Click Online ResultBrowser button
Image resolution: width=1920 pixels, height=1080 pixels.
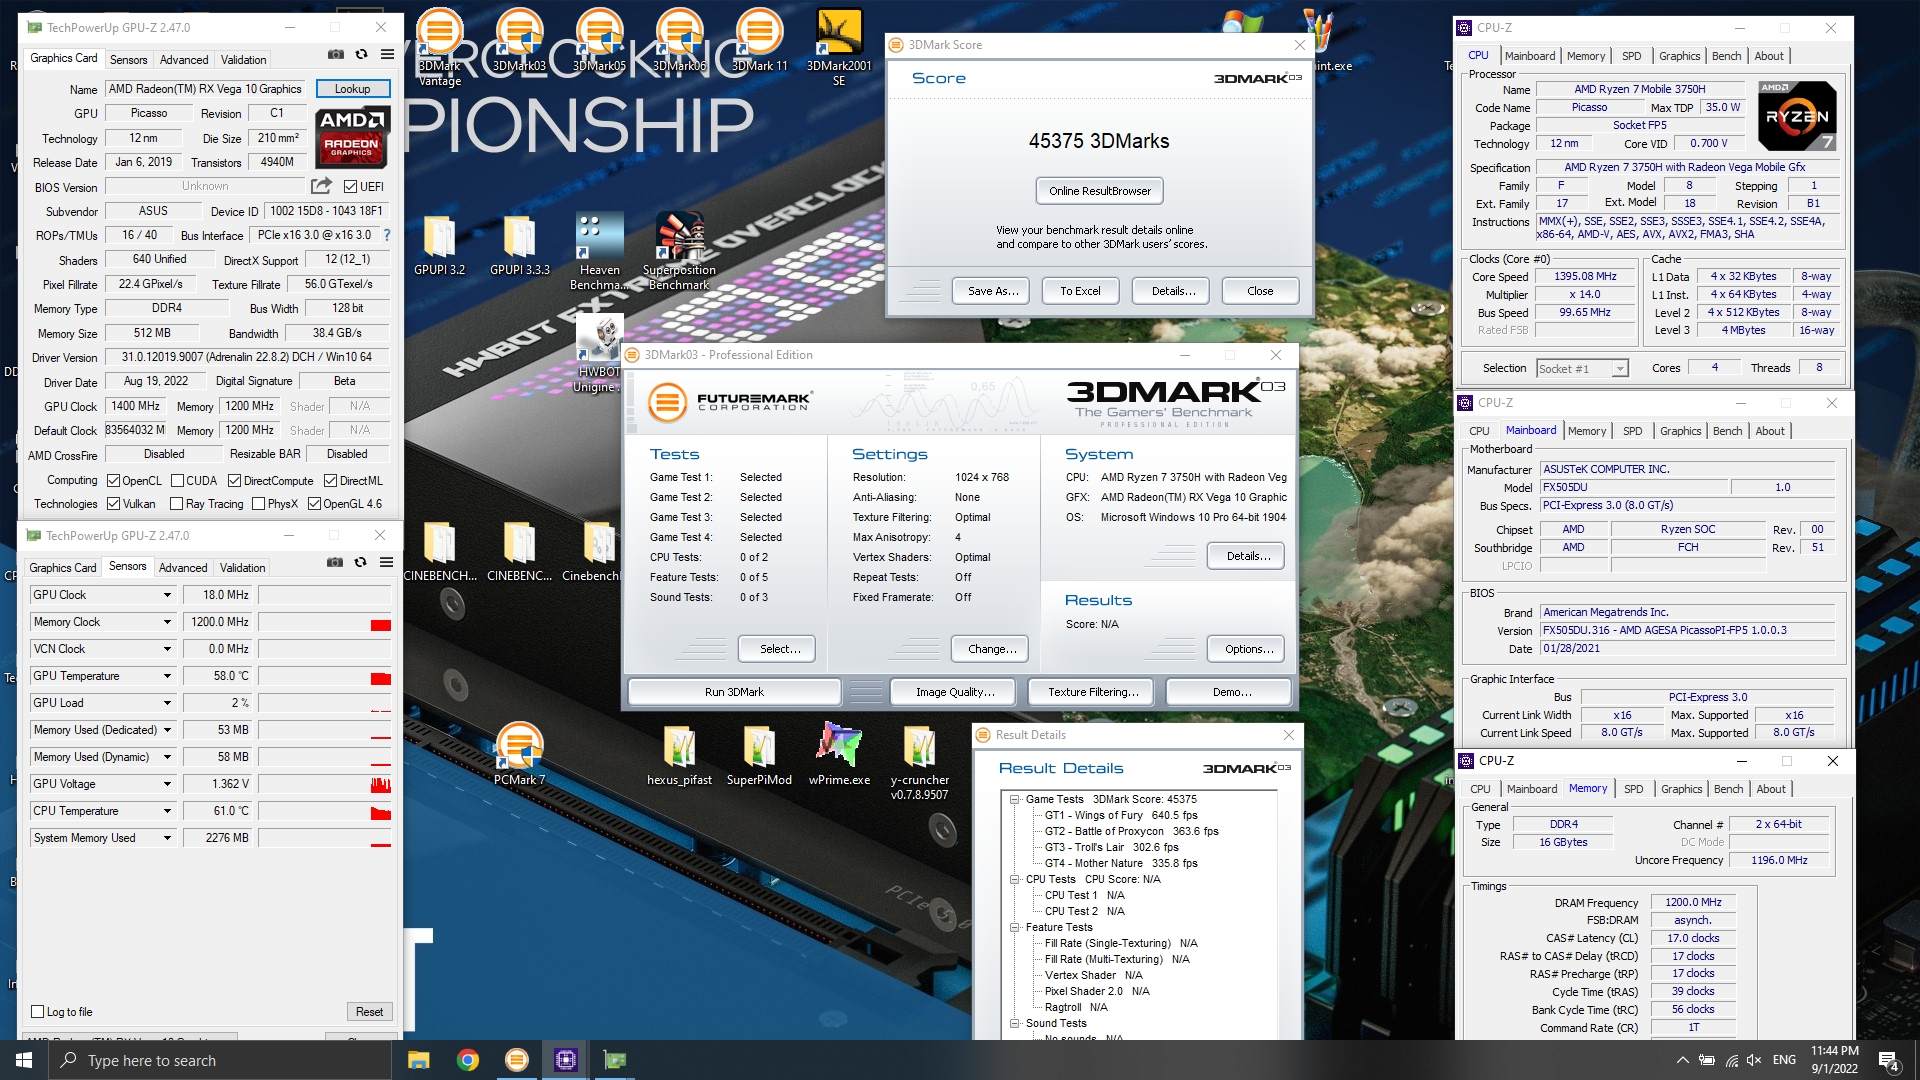1099,191
